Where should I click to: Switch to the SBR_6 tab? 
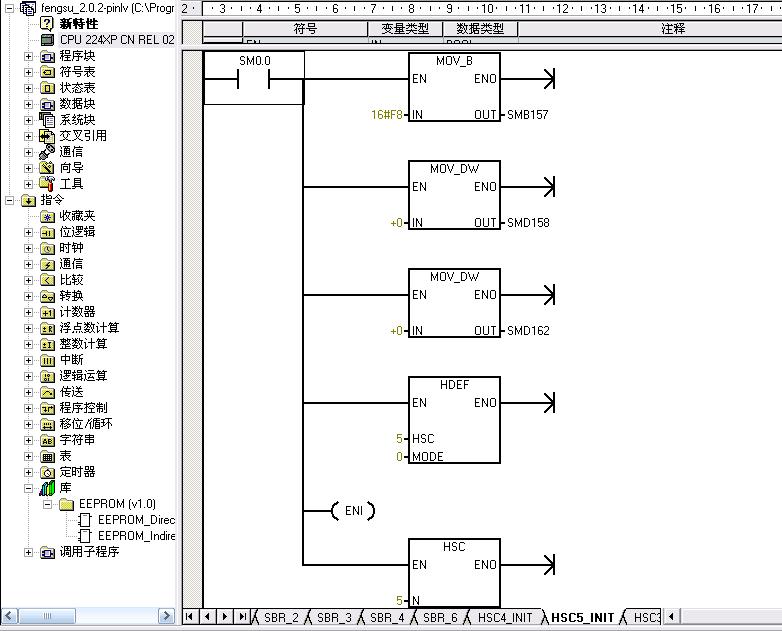(440, 617)
